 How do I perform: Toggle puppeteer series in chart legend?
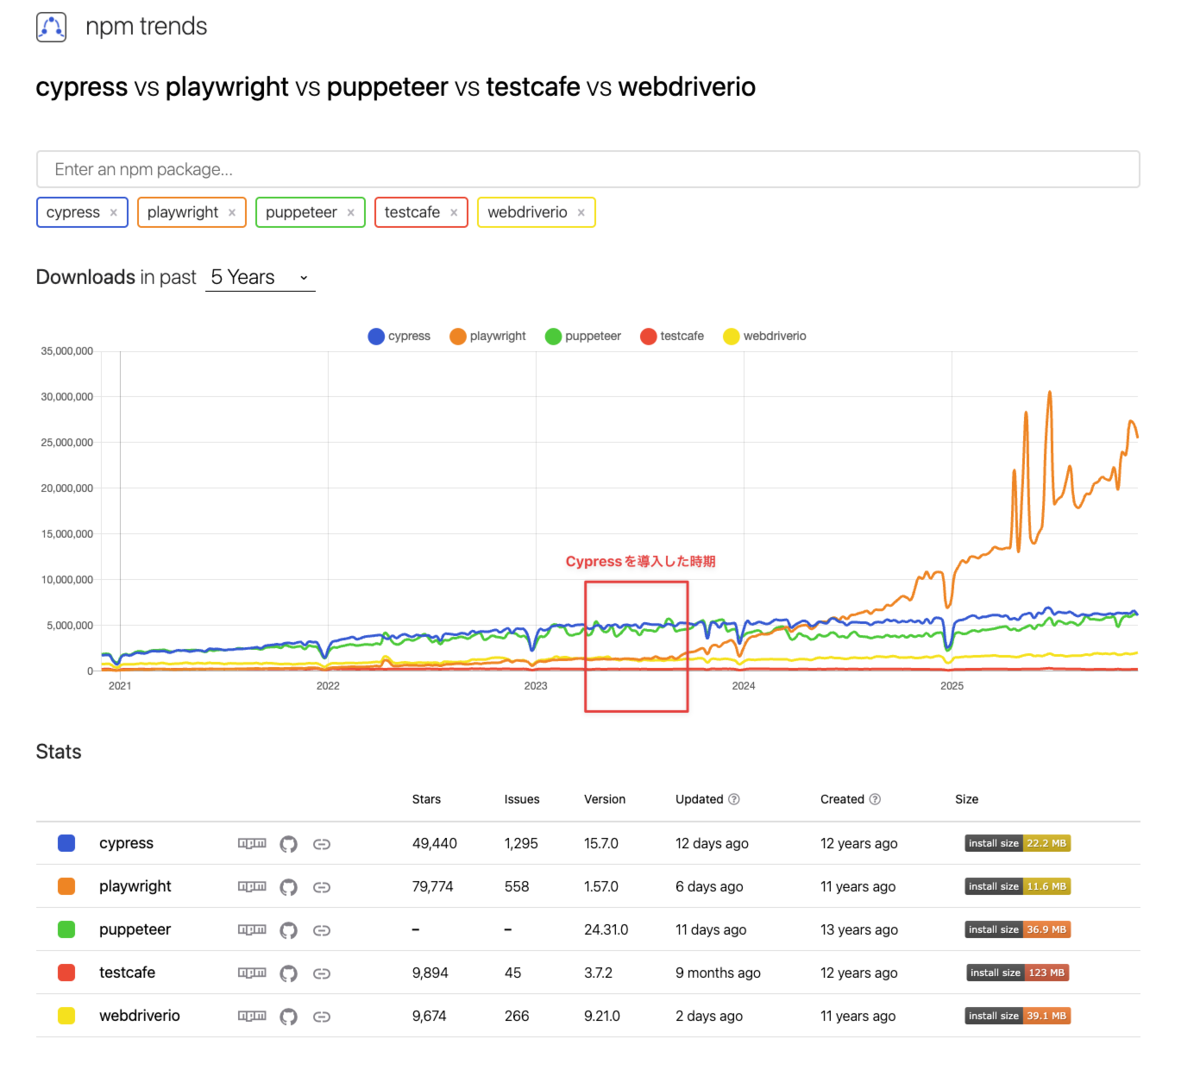click(583, 336)
